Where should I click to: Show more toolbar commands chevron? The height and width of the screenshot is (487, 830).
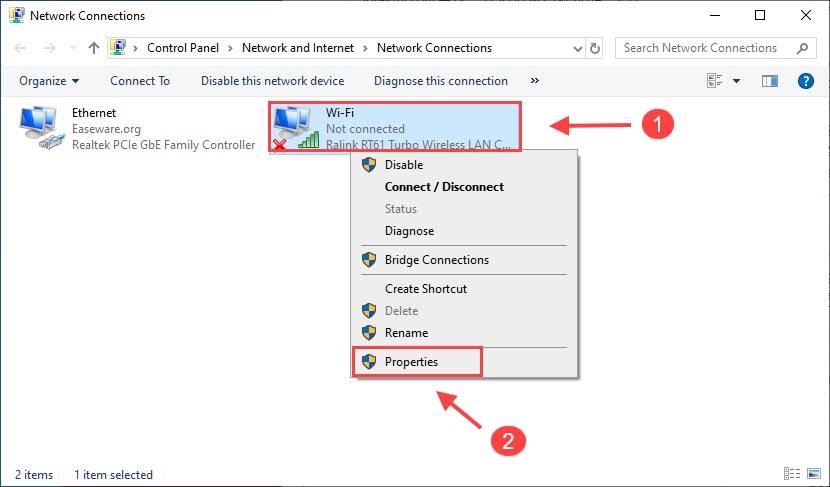pos(535,81)
